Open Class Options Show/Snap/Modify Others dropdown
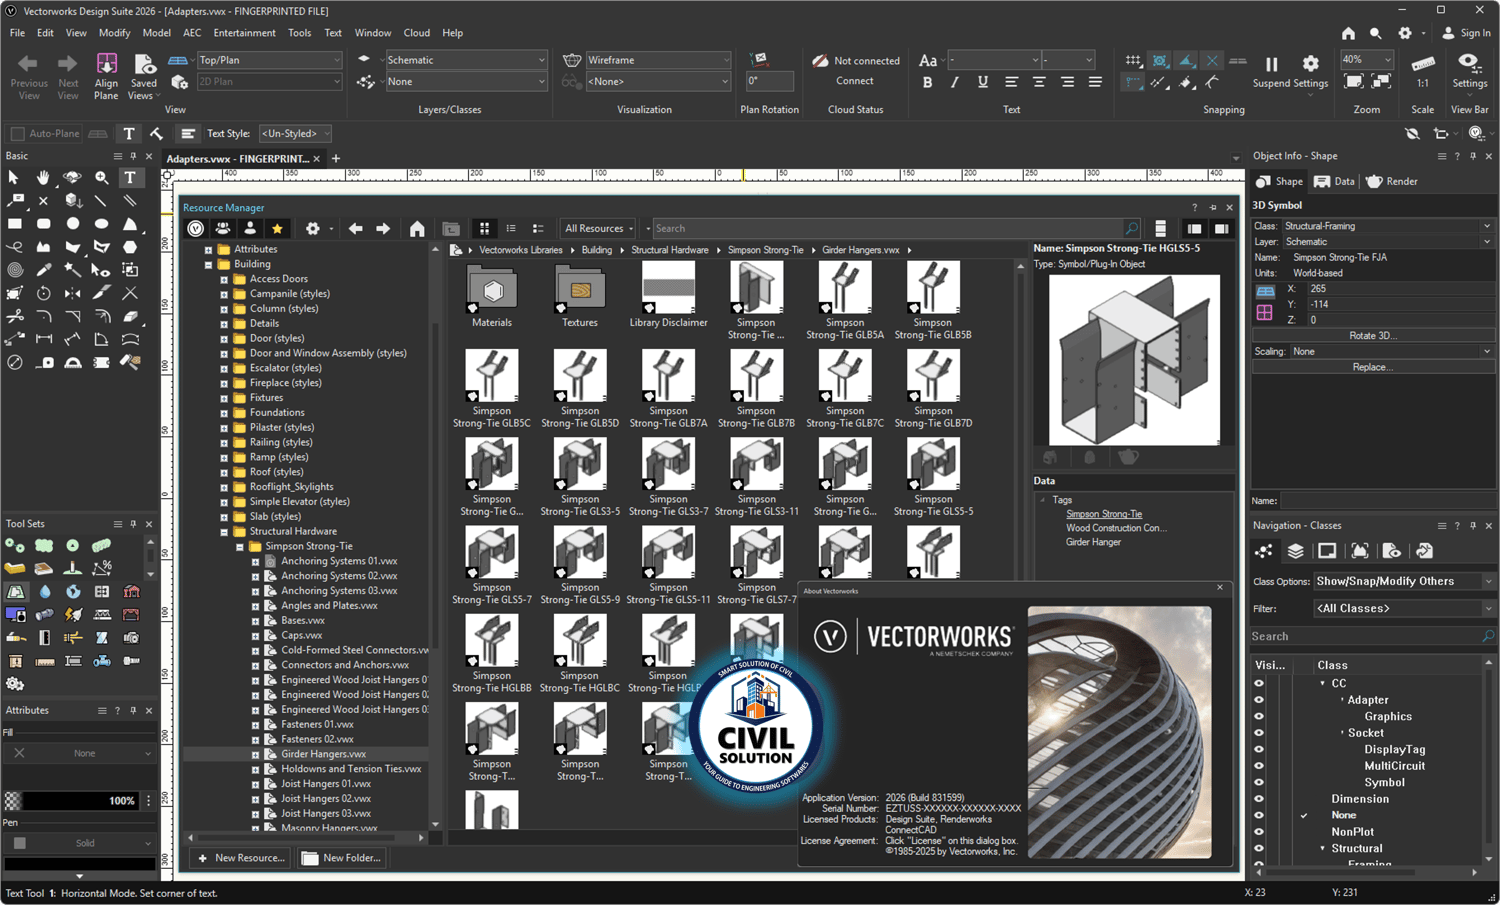 click(x=1404, y=581)
